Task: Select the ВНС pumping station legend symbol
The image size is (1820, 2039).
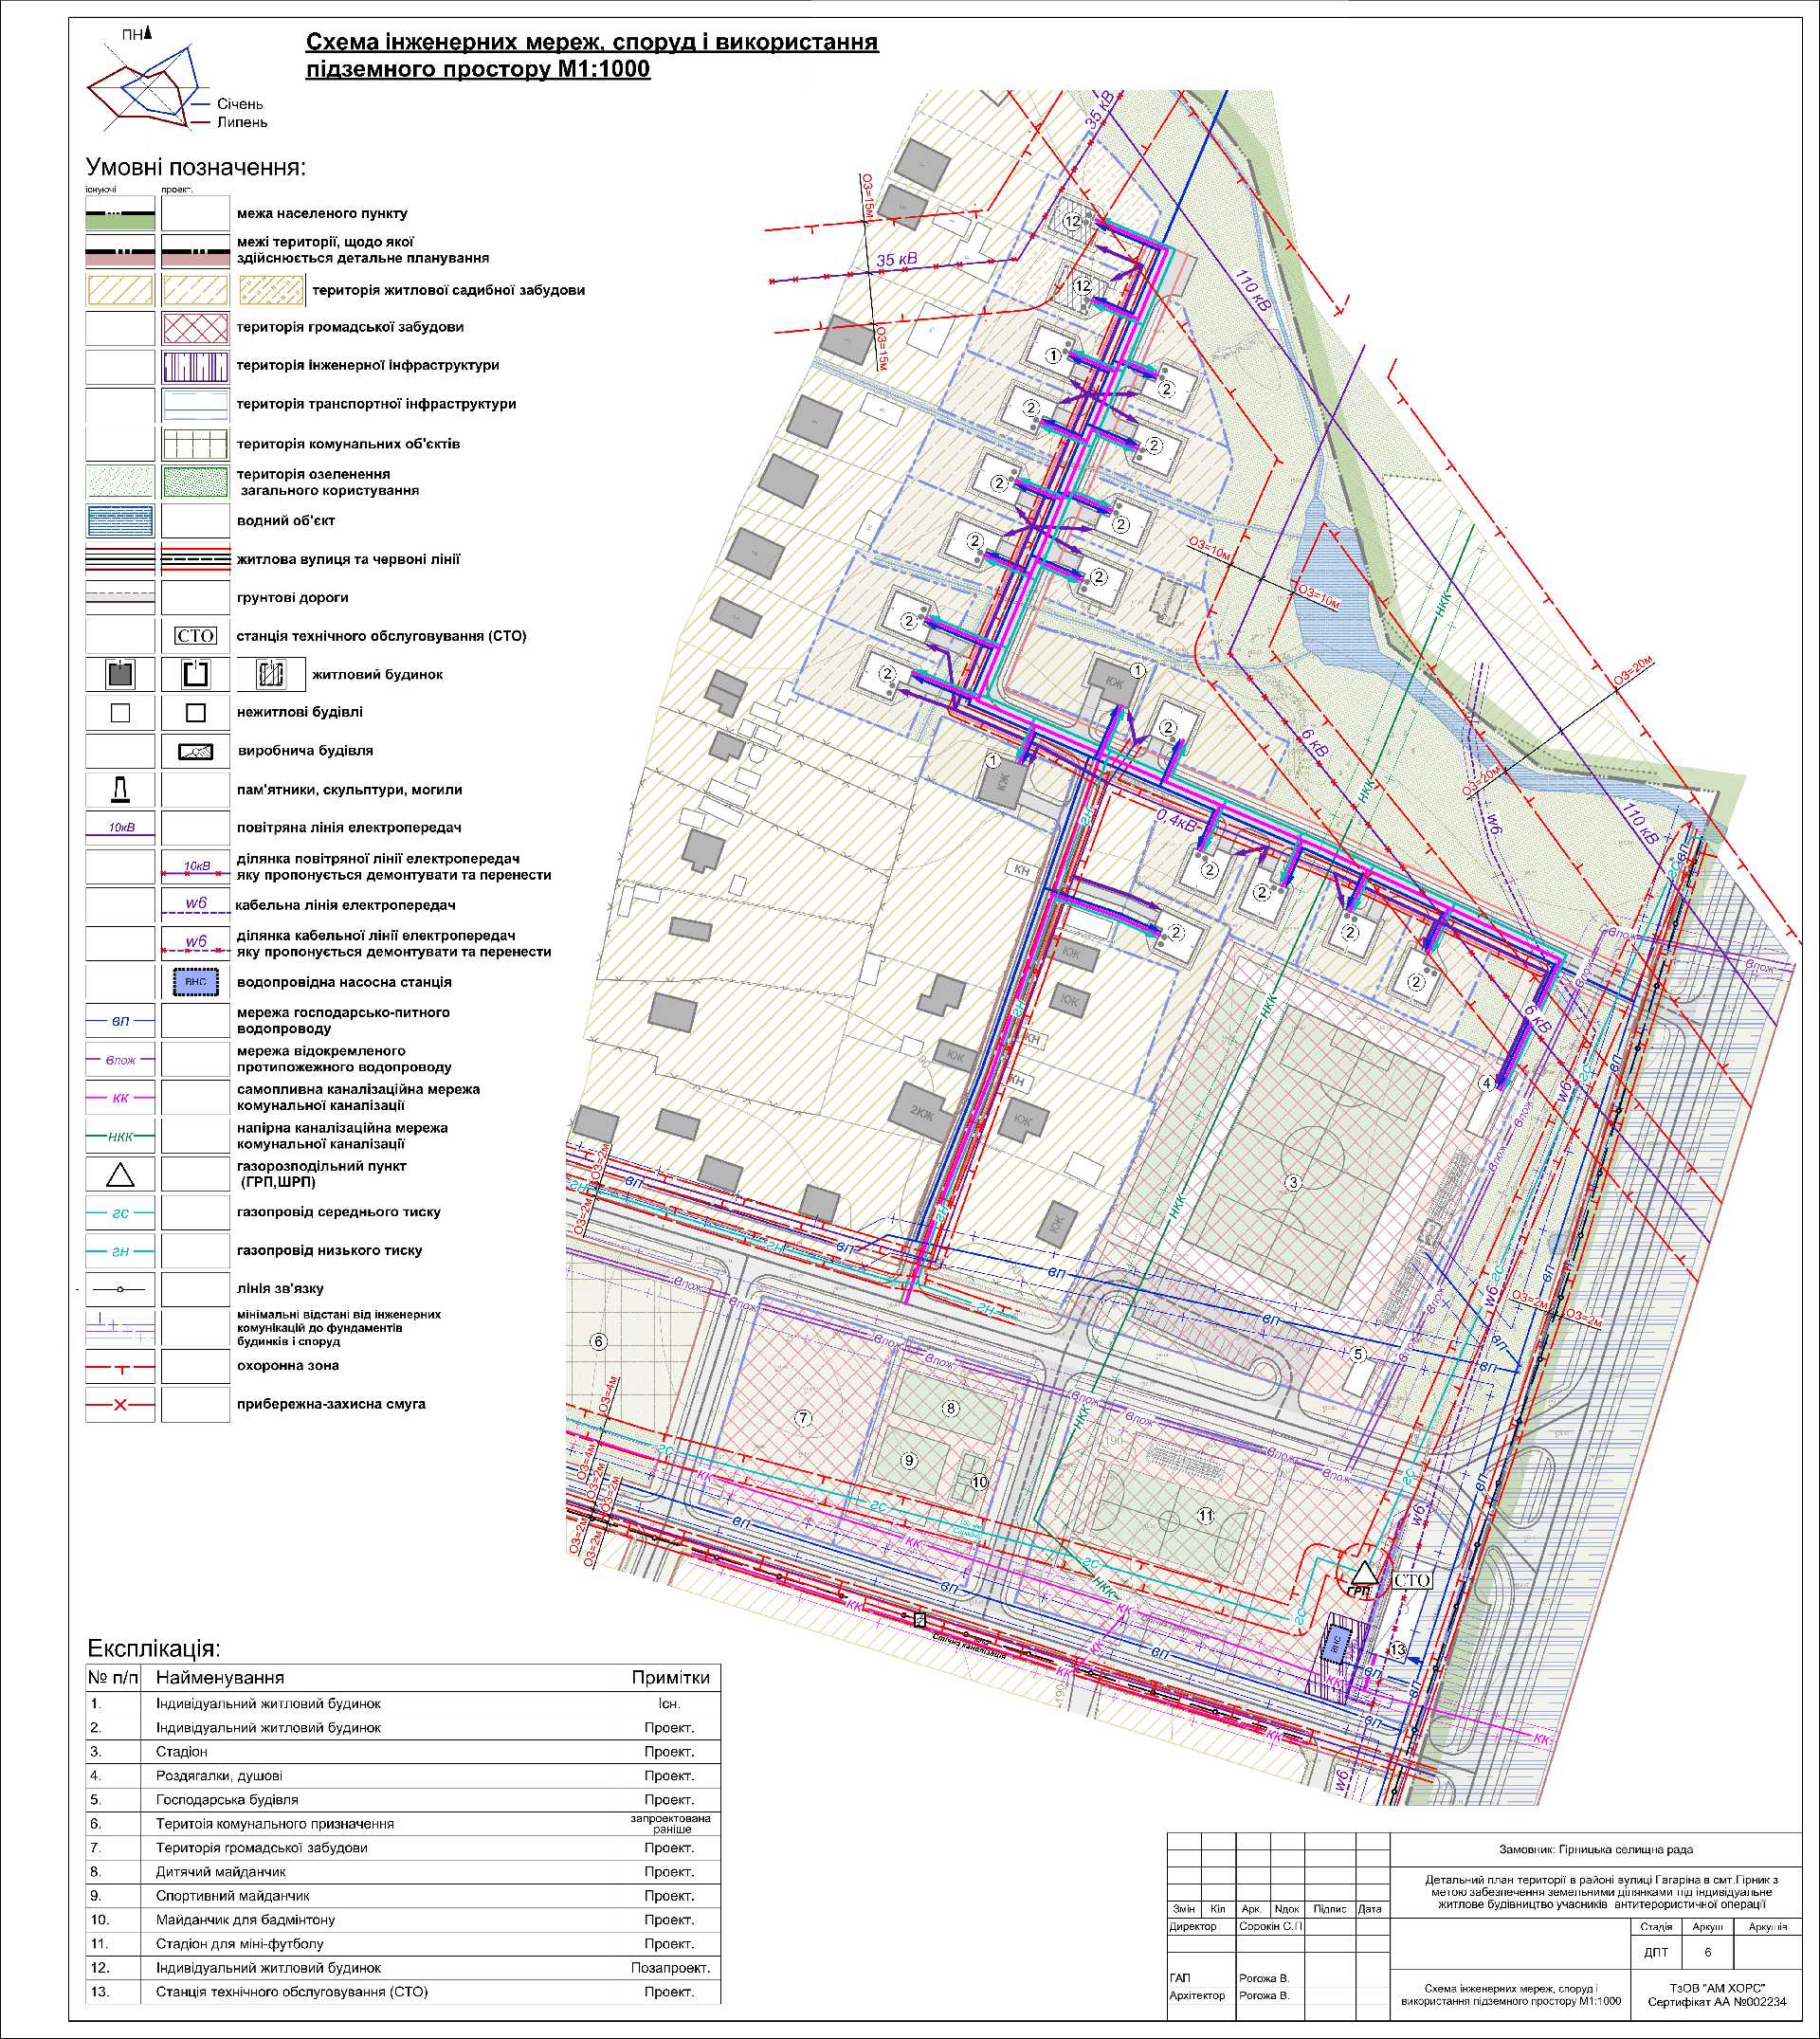Action: click(x=195, y=982)
